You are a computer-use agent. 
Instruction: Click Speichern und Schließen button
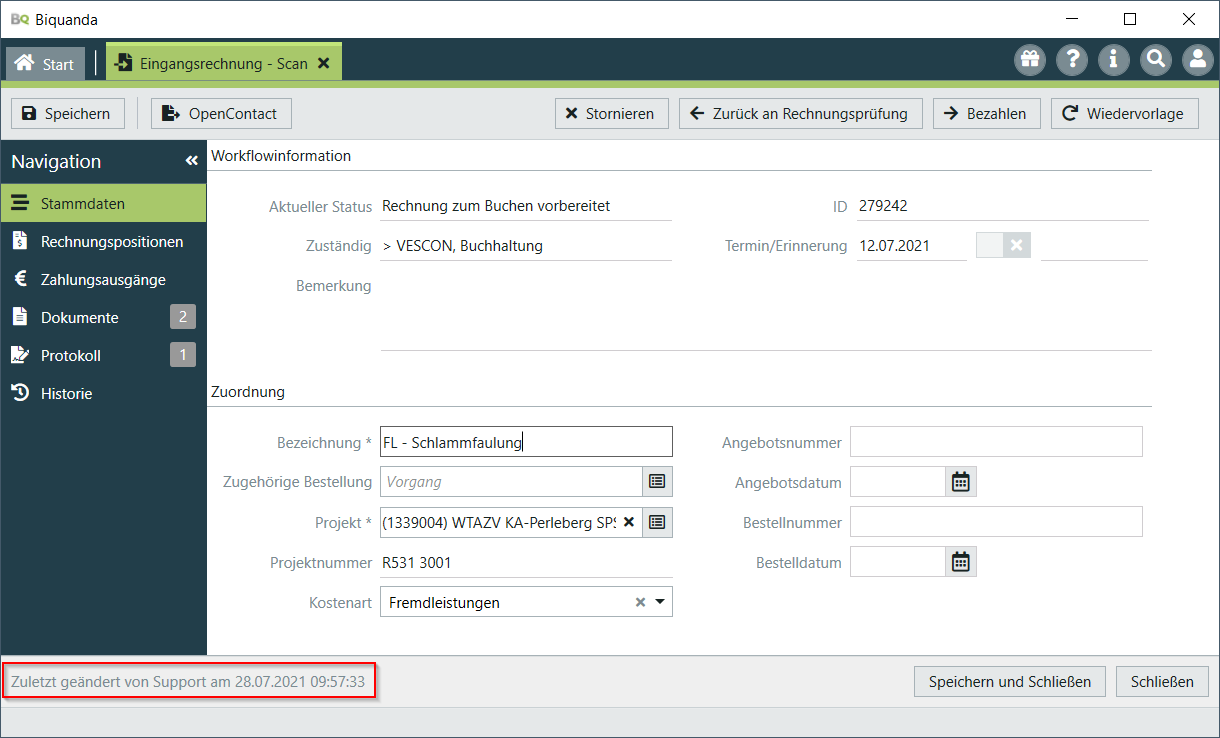[x=1009, y=682]
